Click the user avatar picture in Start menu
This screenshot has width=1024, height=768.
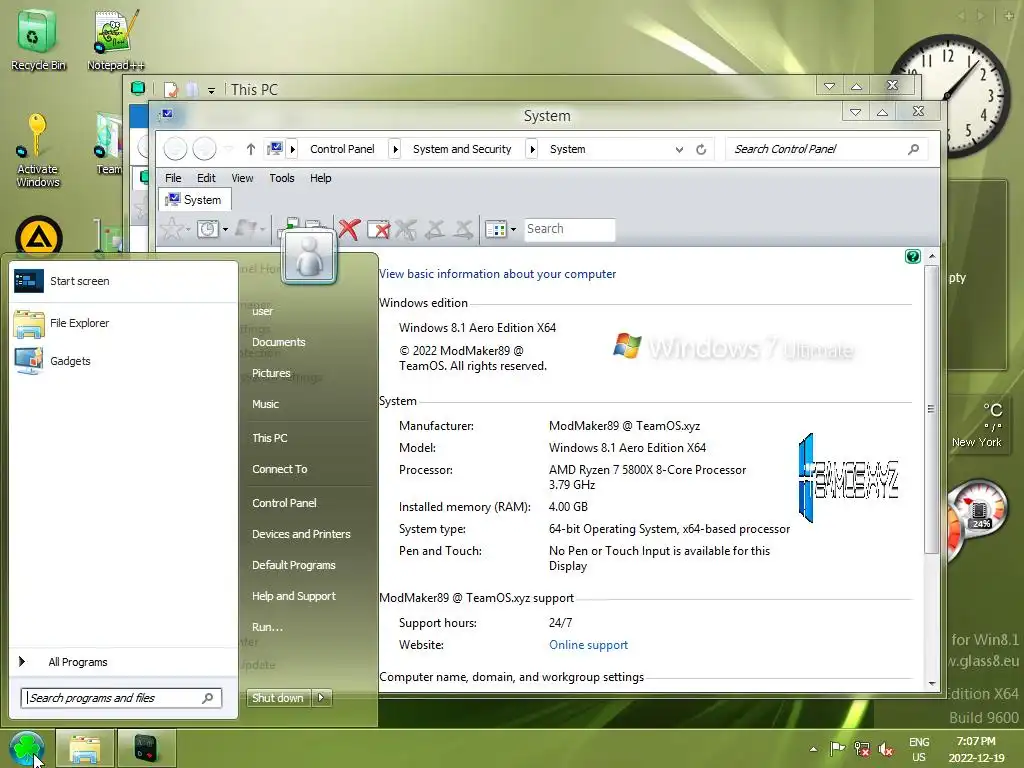[310, 257]
